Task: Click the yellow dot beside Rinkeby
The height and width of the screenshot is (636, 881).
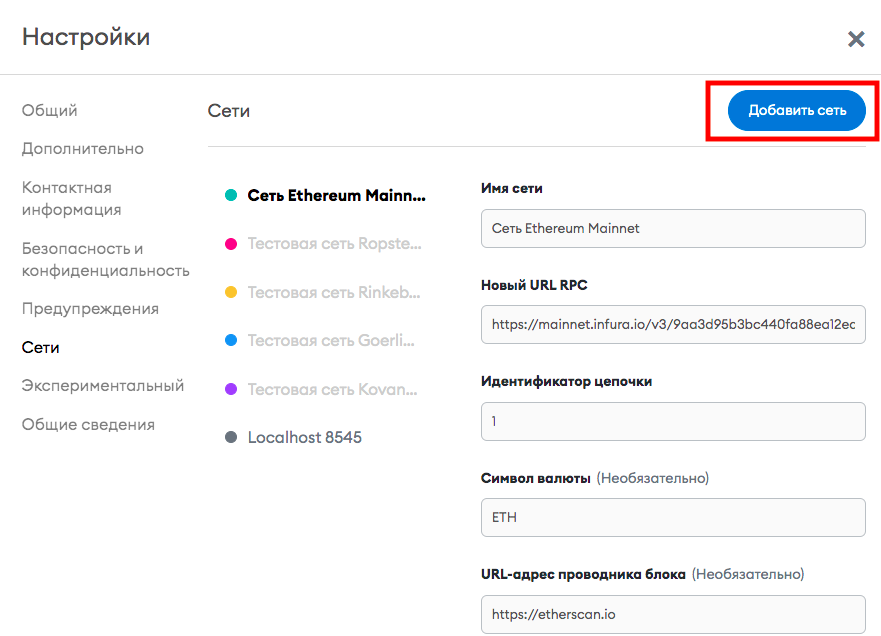Action: click(231, 292)
